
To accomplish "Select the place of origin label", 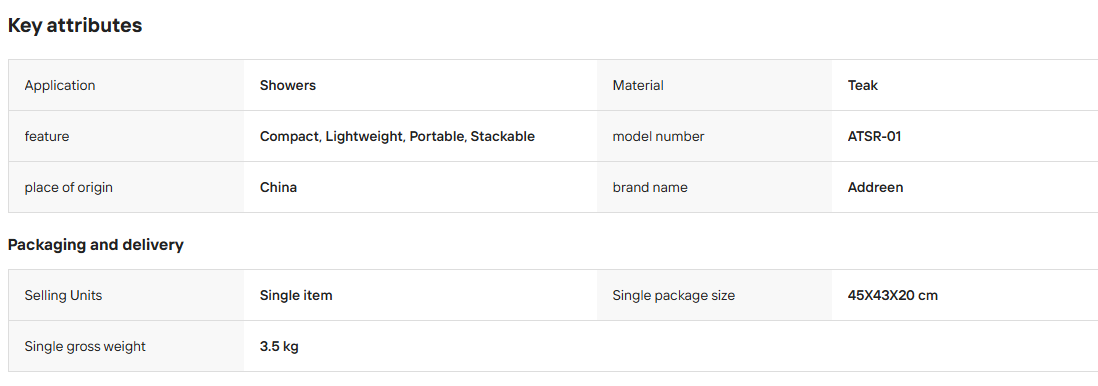I will 69,188.
